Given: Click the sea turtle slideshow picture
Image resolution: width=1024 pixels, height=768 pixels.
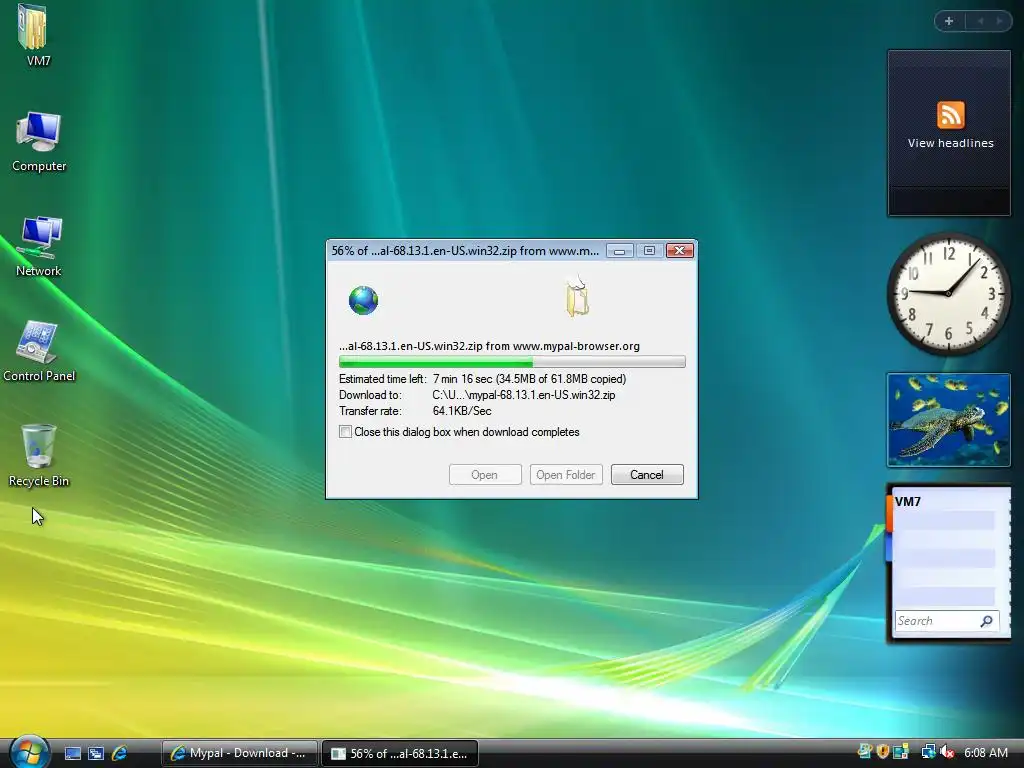Looking at the screenshot, I should (x=948, y=420).
